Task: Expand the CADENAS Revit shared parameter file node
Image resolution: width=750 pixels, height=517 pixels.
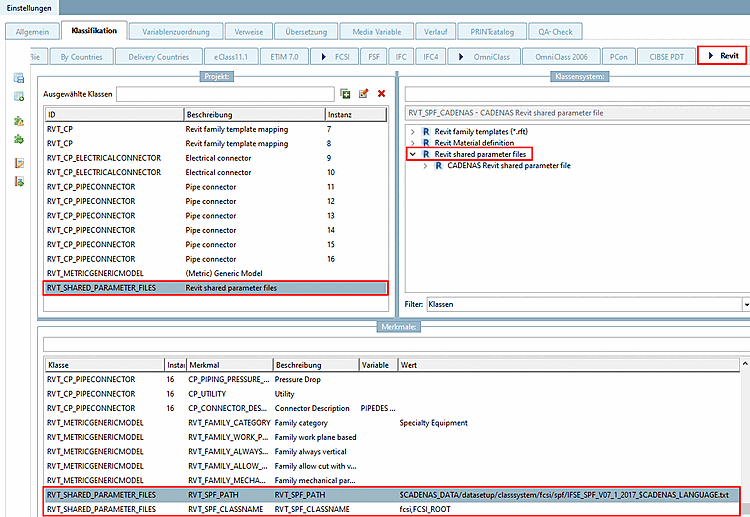Action: [425, 165]
